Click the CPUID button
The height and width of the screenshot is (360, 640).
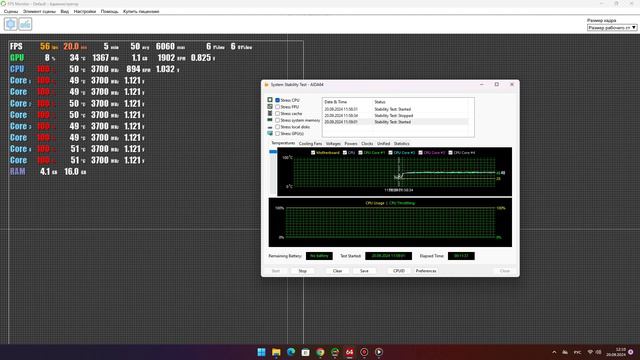[399, 271]
